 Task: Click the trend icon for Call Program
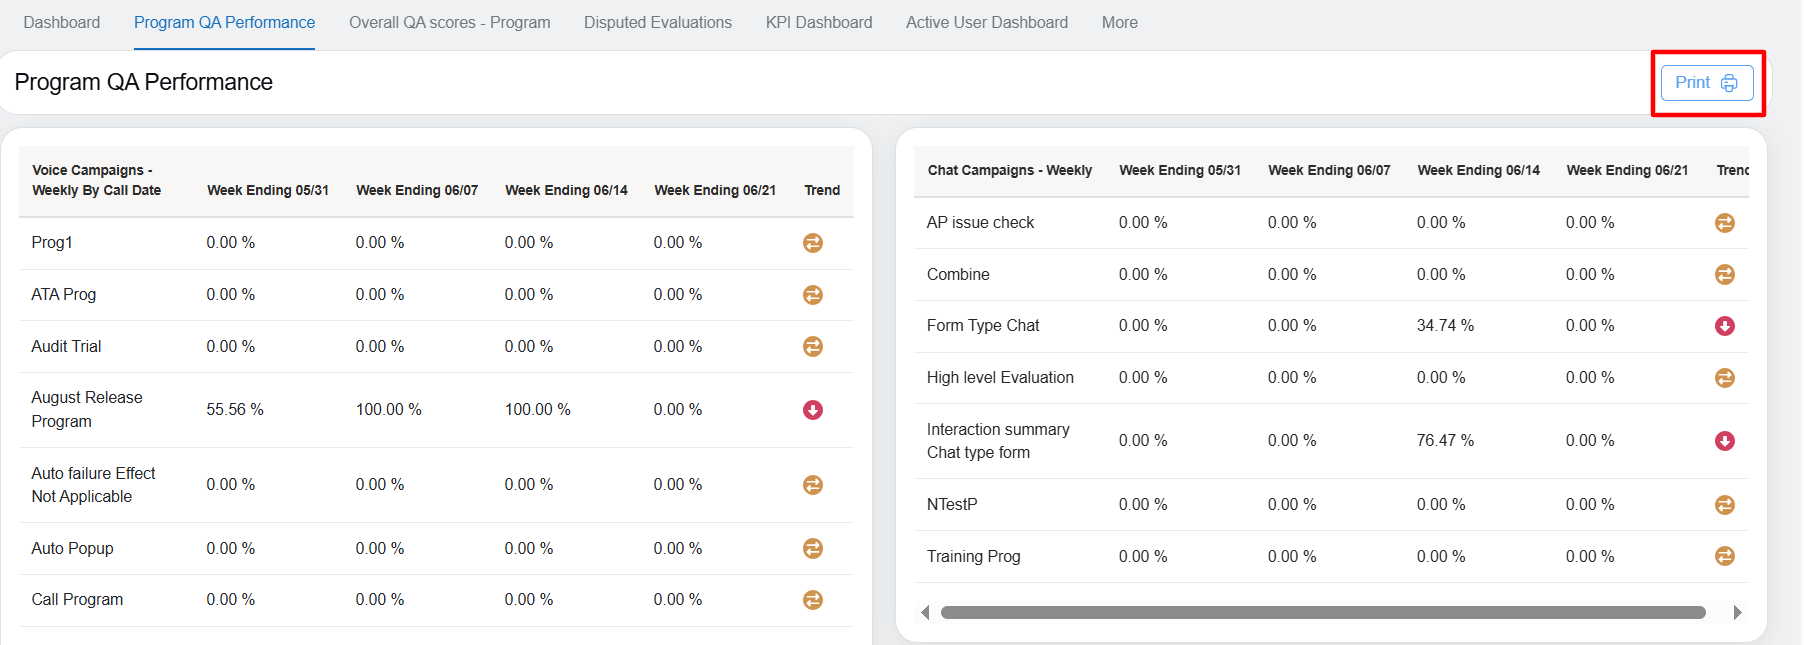click(x=813, y=600)
